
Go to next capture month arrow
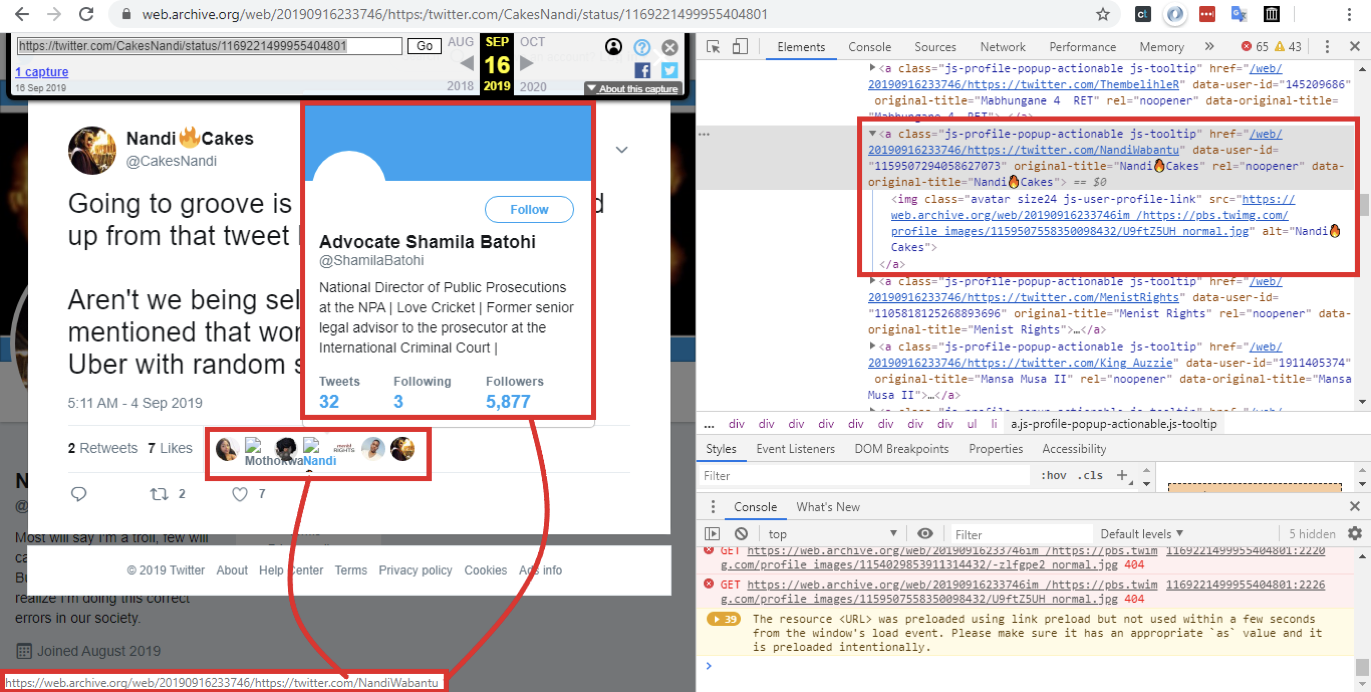pyautogui.click(x=528, y=65)
